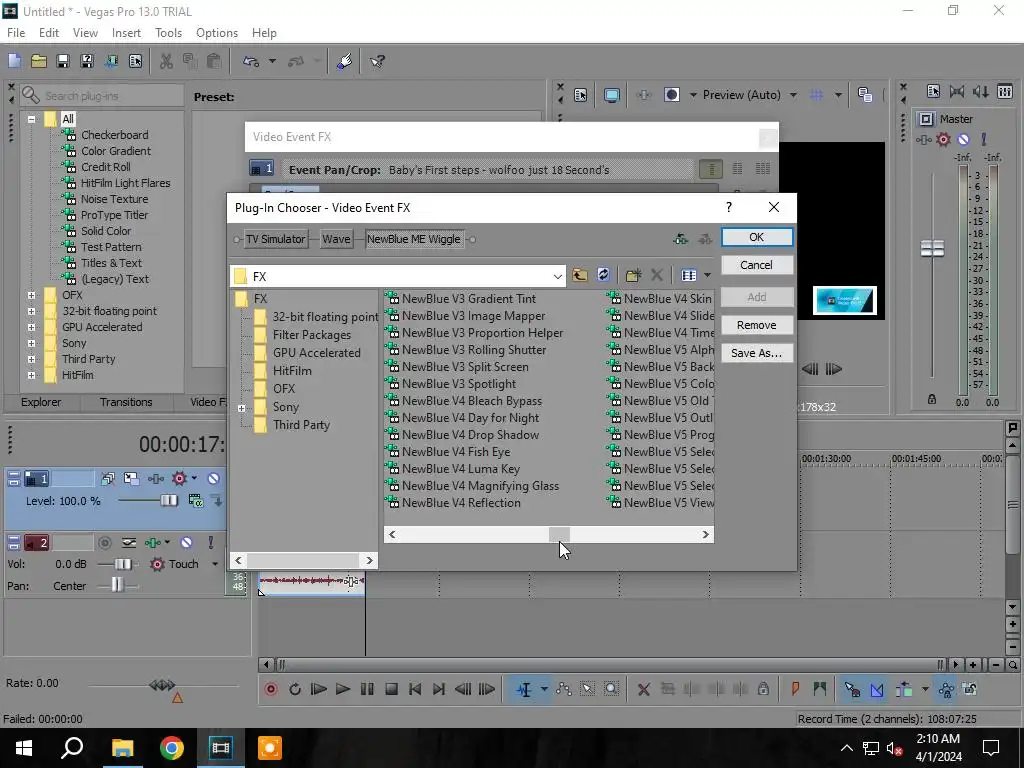This screenshot has width=1024, height=768.
Task: Switch to the Explorer tab
Action: 41,402
